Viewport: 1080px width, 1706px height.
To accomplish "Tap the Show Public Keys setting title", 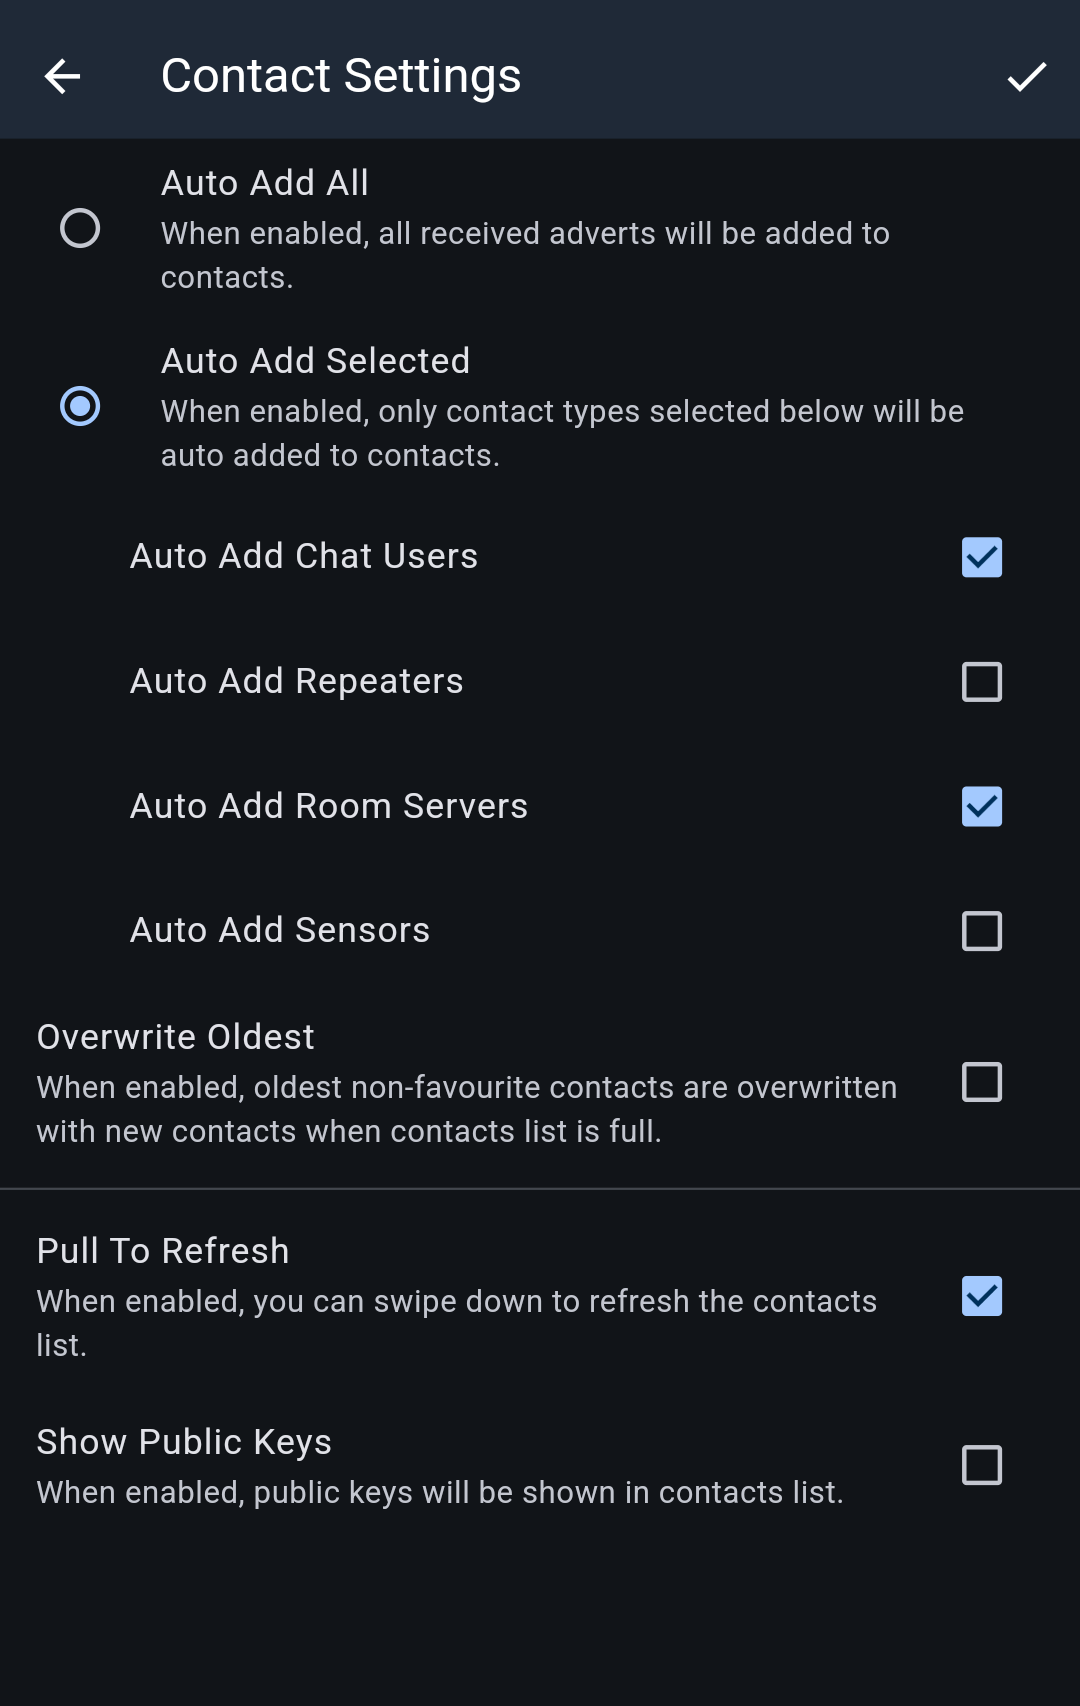I will (x=184, y=1442).
